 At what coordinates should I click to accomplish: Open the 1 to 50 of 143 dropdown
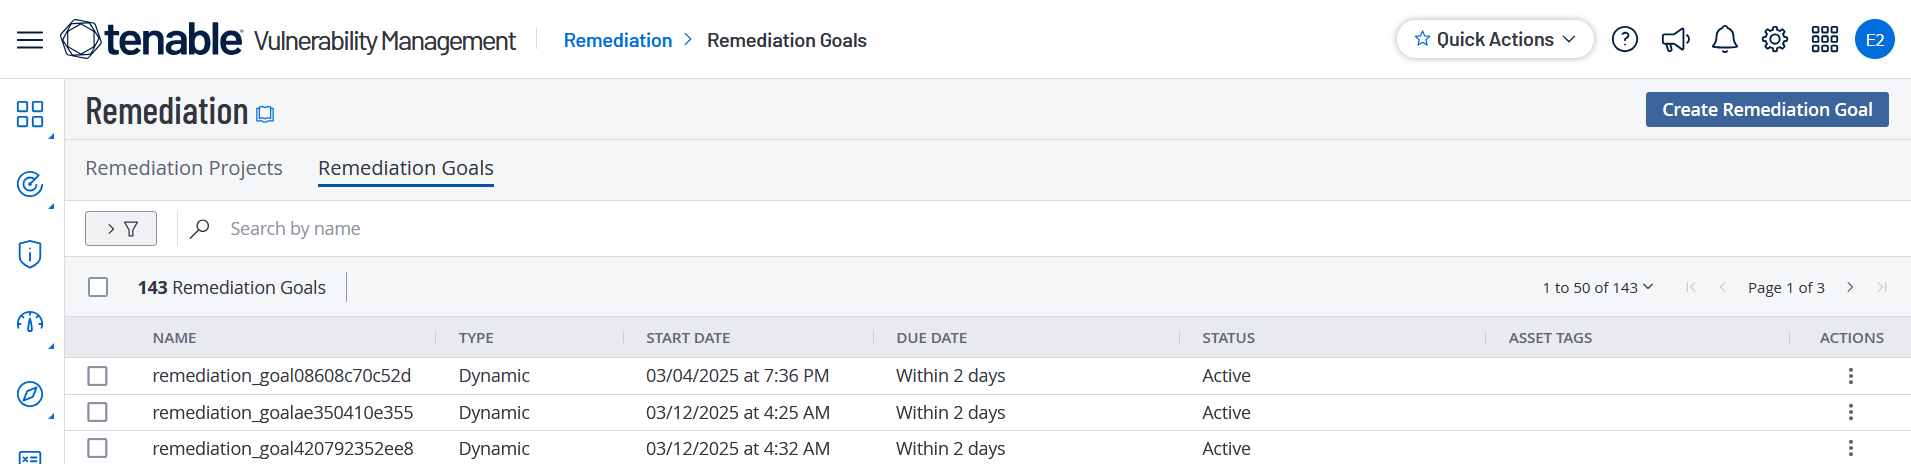(1597, 288)
